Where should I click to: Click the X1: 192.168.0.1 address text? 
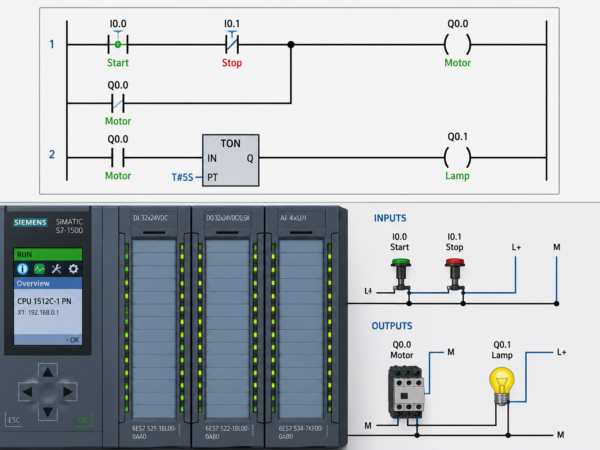tap(38, 313)
